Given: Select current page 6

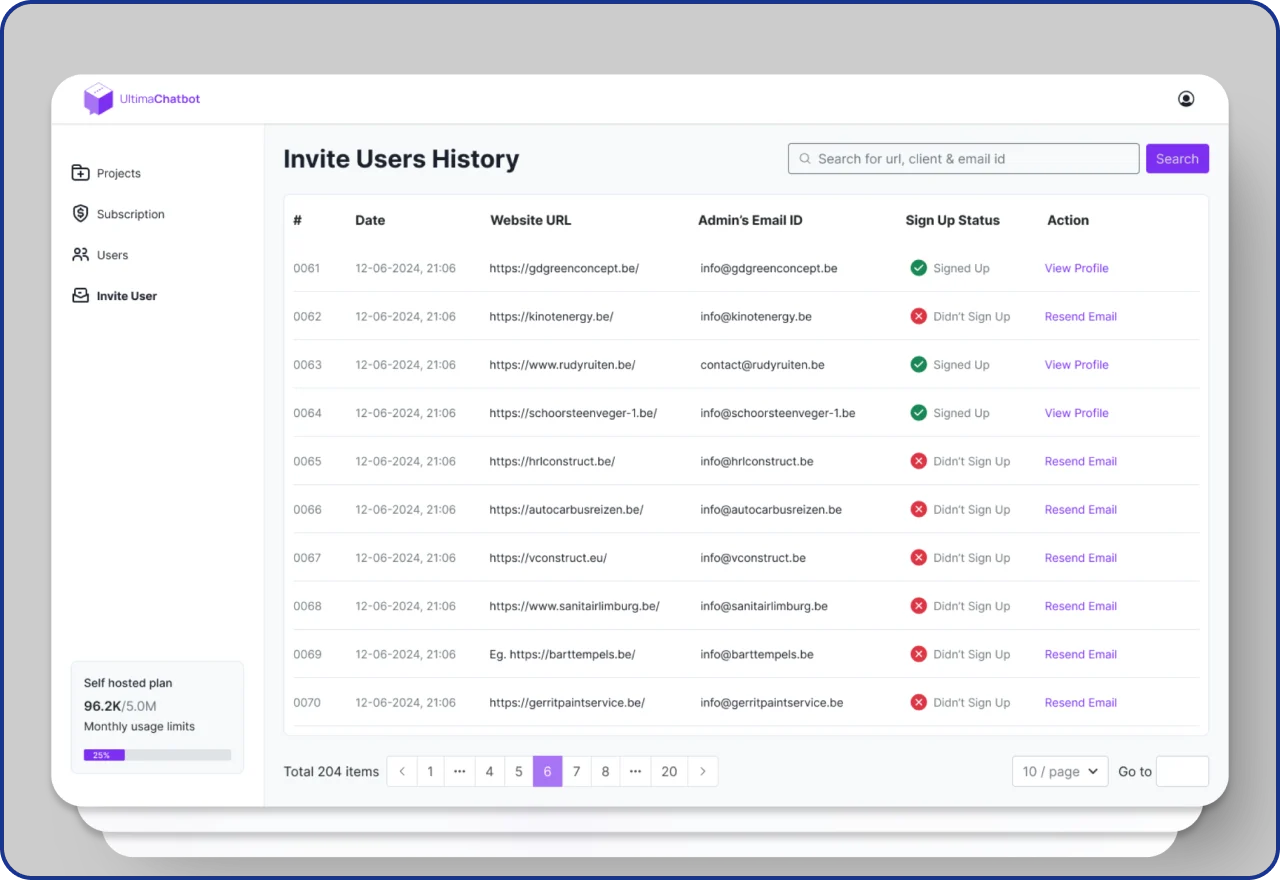Looking at the screenshot, I should click(x=548, y=771).
